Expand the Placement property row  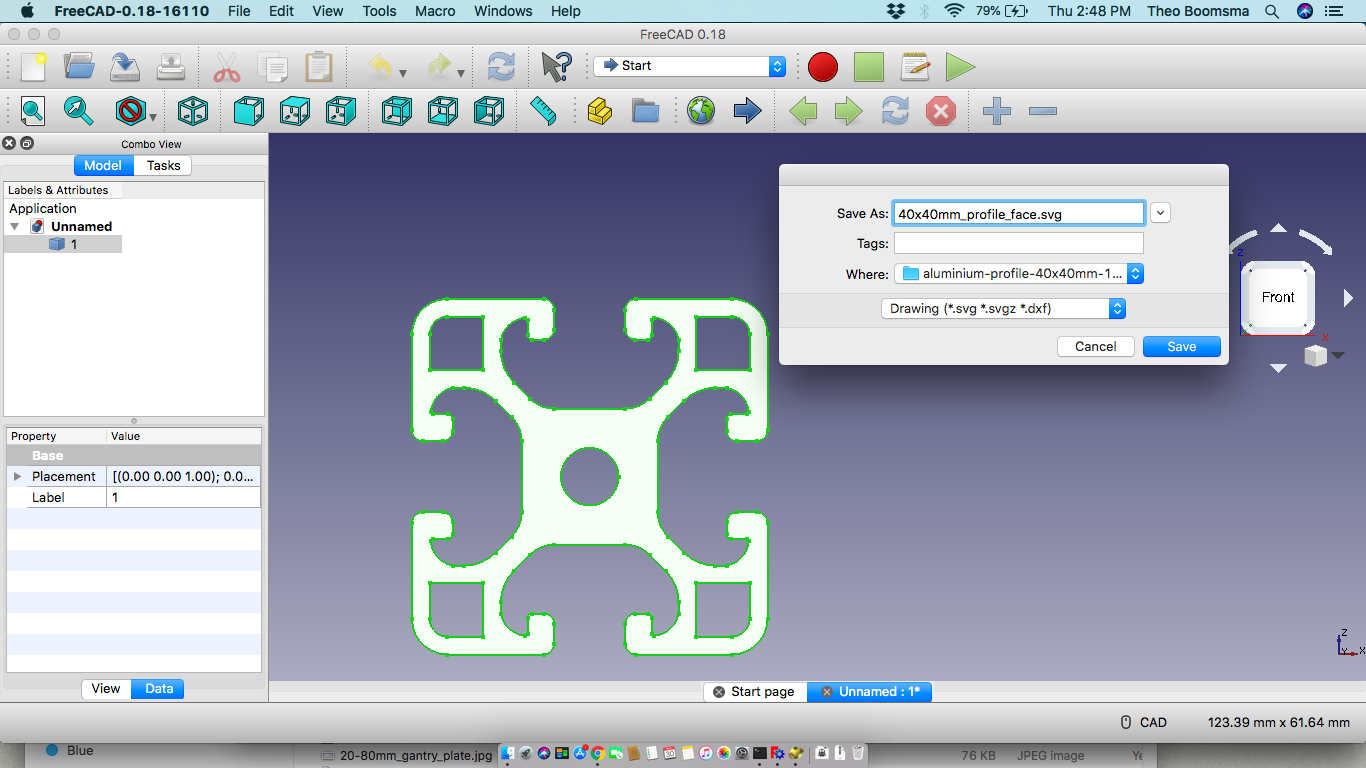point(16,476)
